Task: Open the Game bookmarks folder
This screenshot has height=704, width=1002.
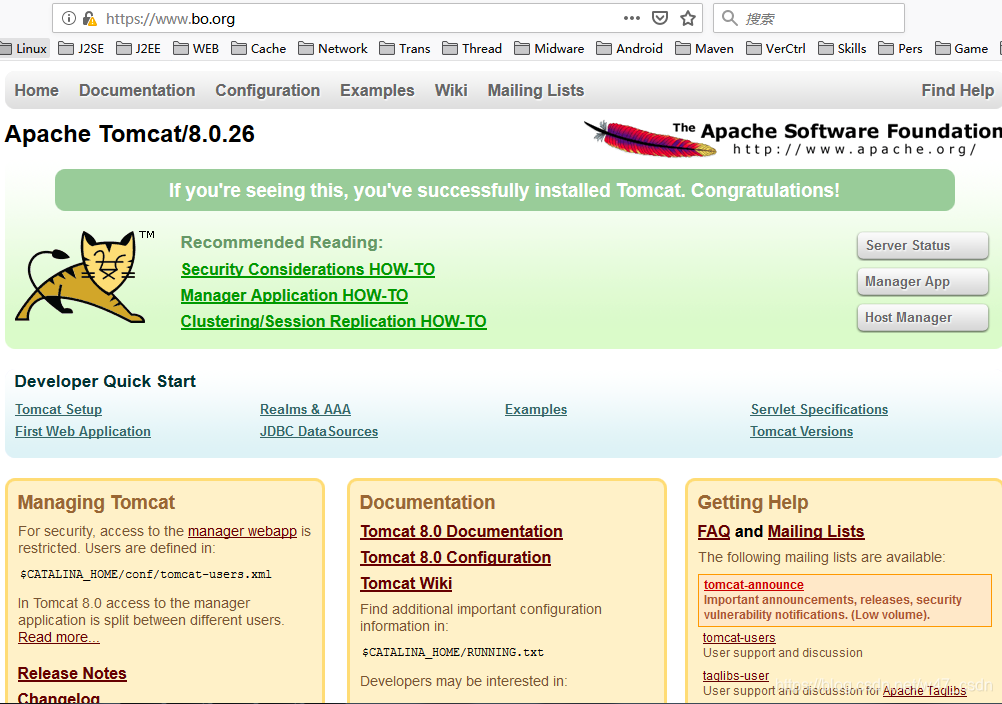Action: [x=962, y=49]
